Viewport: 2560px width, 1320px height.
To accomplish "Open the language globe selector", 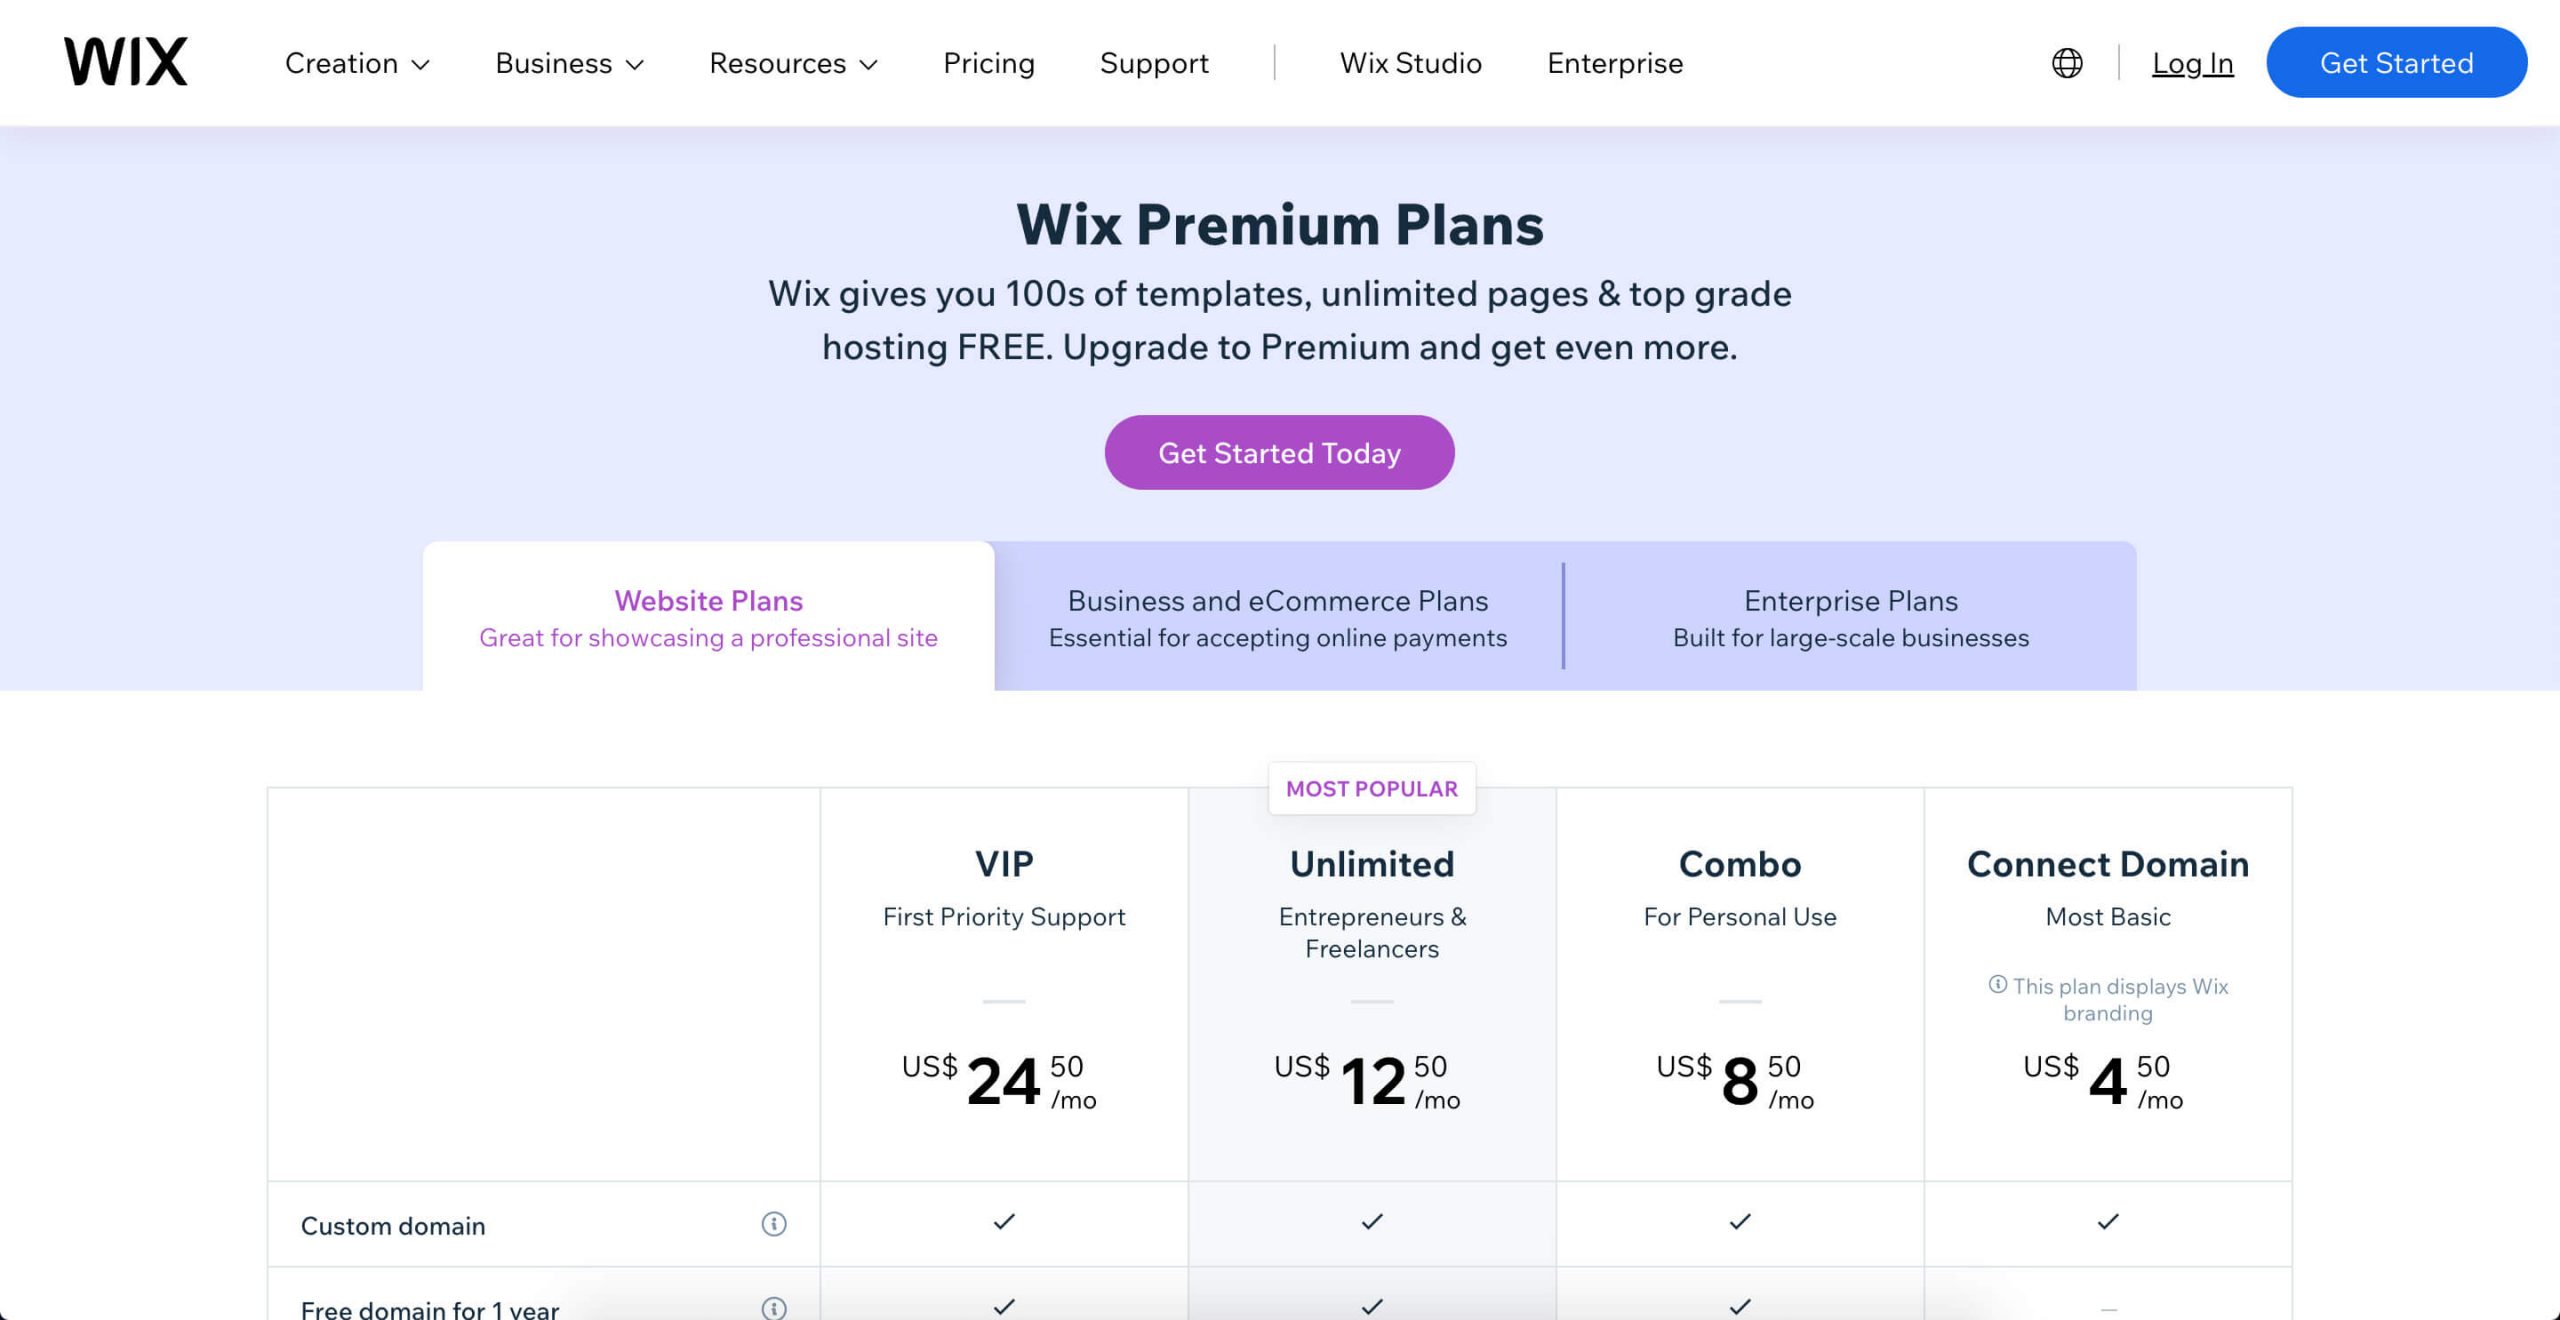I will tap(2067, 63).
